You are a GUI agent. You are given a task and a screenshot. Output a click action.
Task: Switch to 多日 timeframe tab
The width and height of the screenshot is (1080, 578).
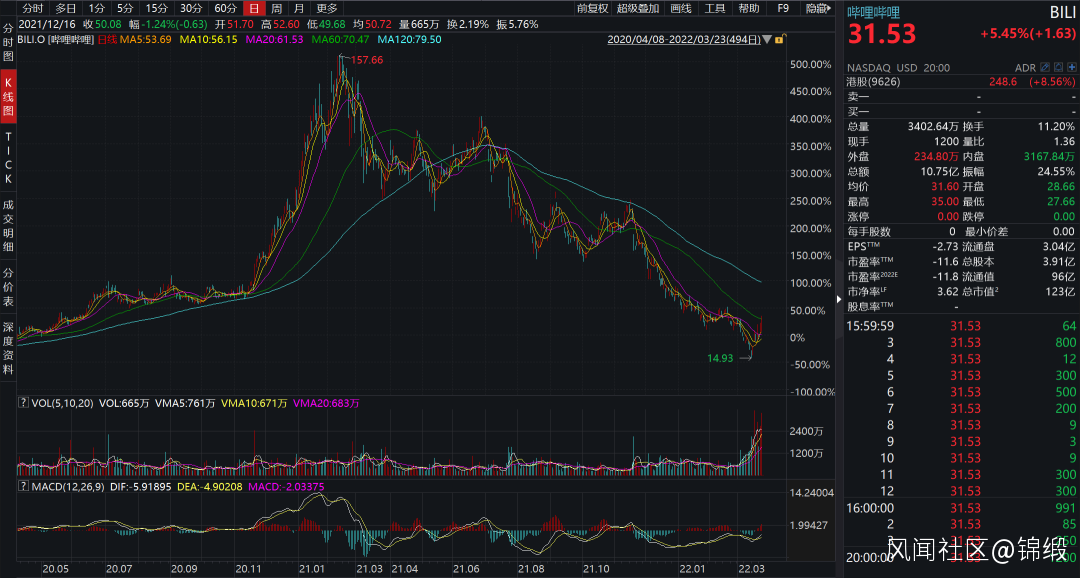click(x=66, y=8)
